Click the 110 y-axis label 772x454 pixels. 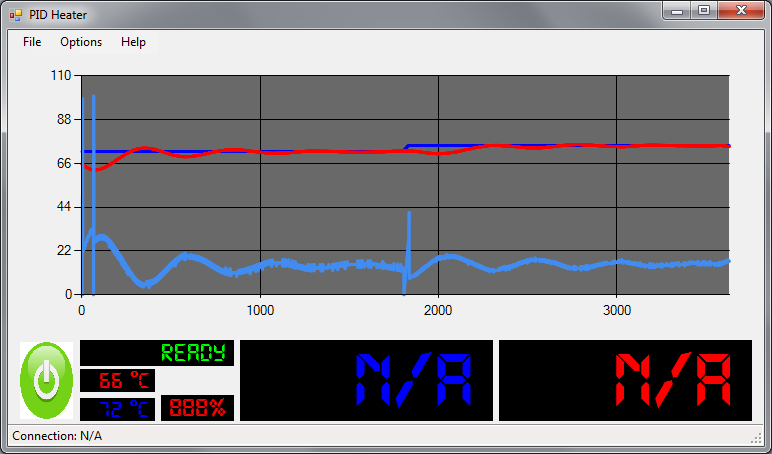click(61, 75)
